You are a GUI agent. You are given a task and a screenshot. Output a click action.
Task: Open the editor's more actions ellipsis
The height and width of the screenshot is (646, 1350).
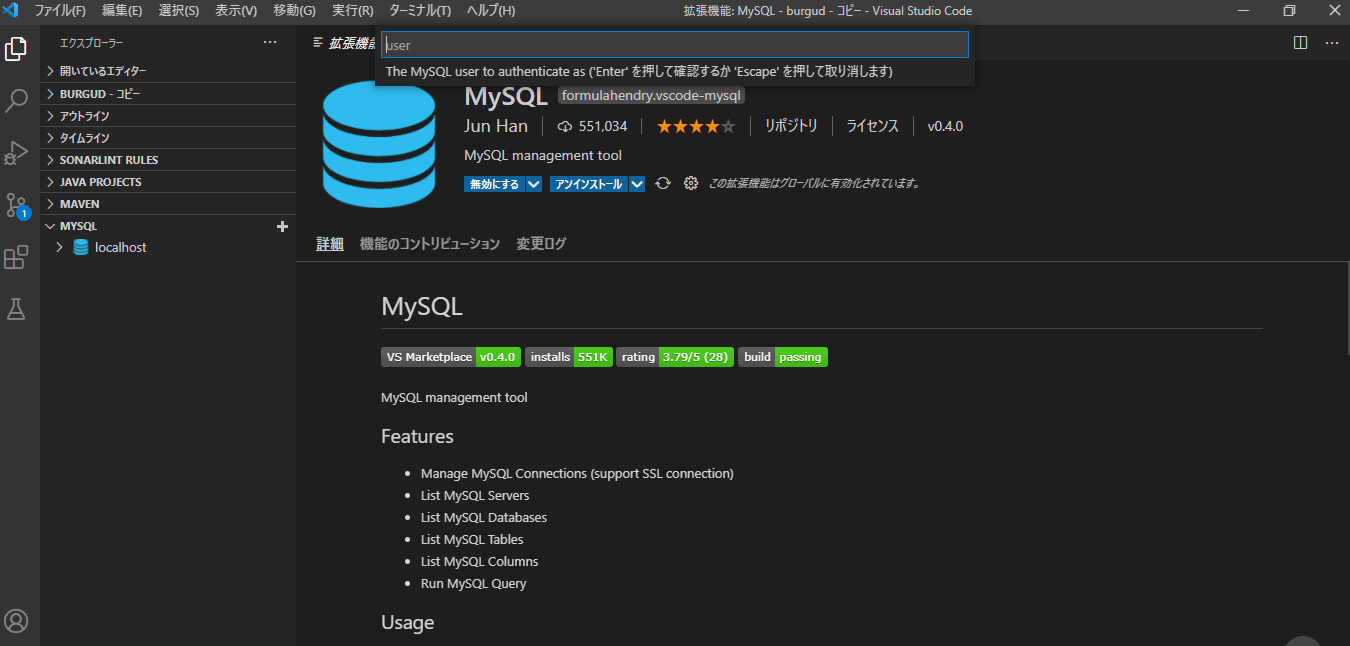pos(1331,42)
